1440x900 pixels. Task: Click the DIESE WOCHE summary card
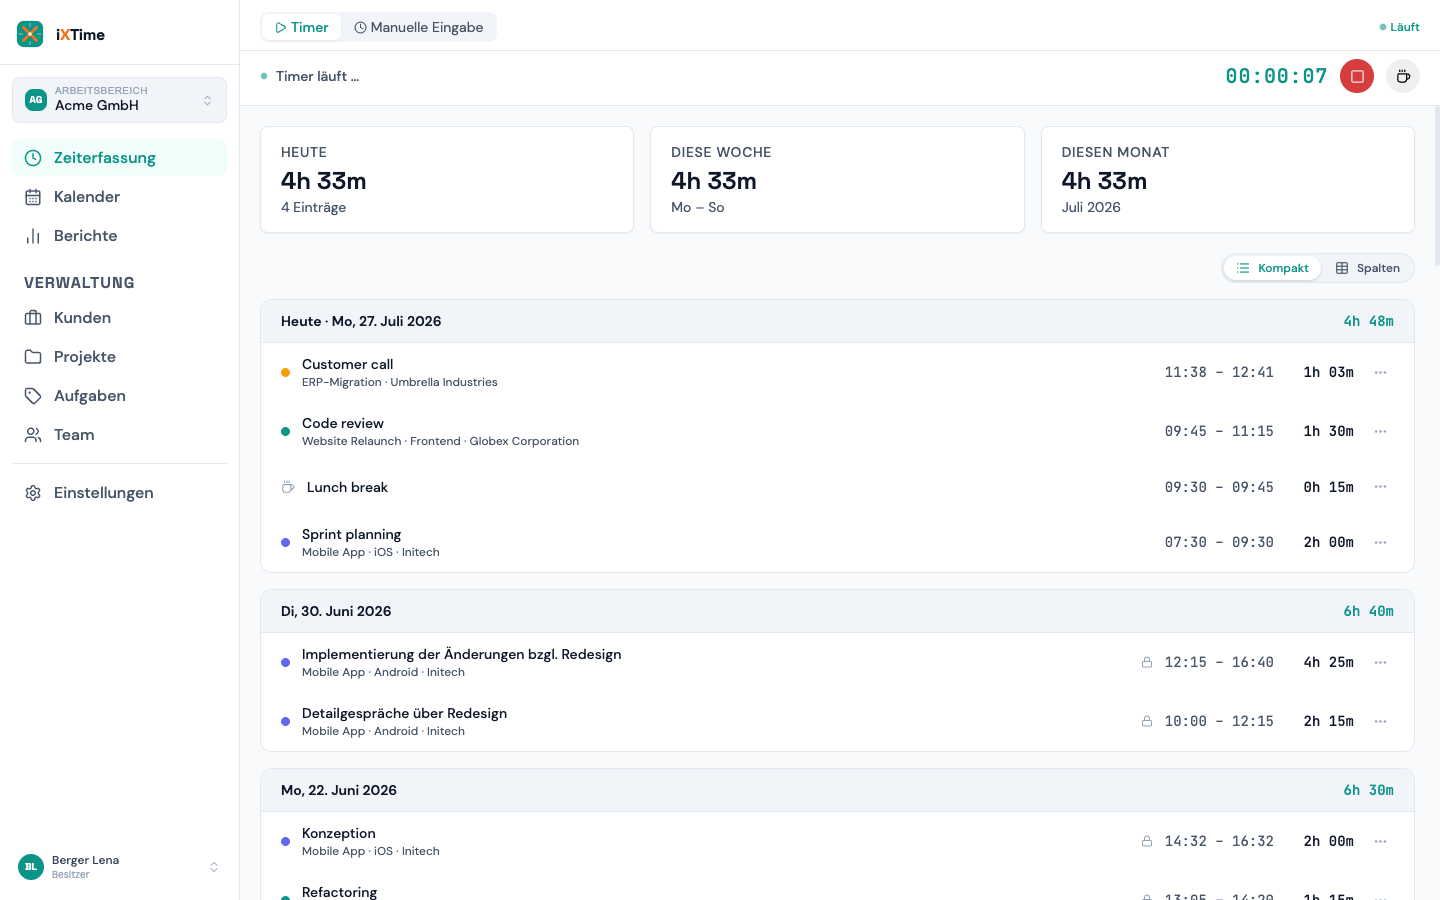point(837,180)
